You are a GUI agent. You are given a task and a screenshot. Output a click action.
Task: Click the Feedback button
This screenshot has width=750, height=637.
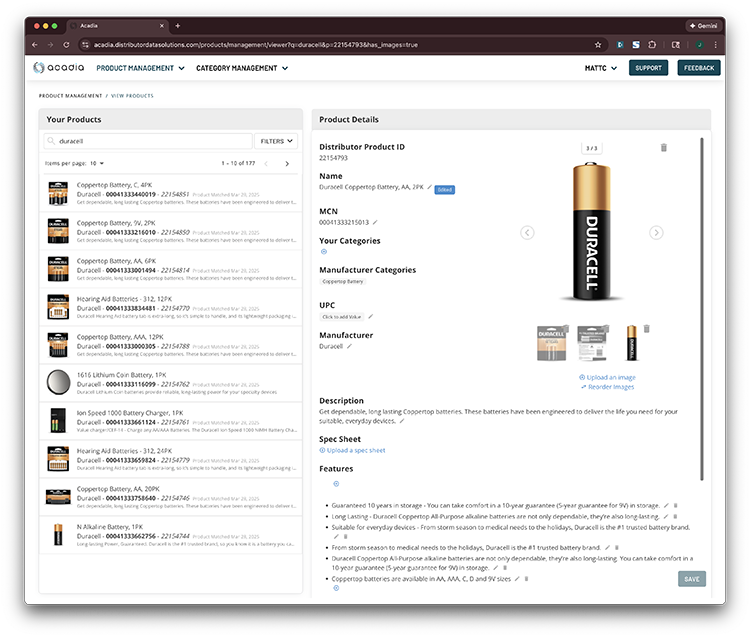tap(698, 68)
